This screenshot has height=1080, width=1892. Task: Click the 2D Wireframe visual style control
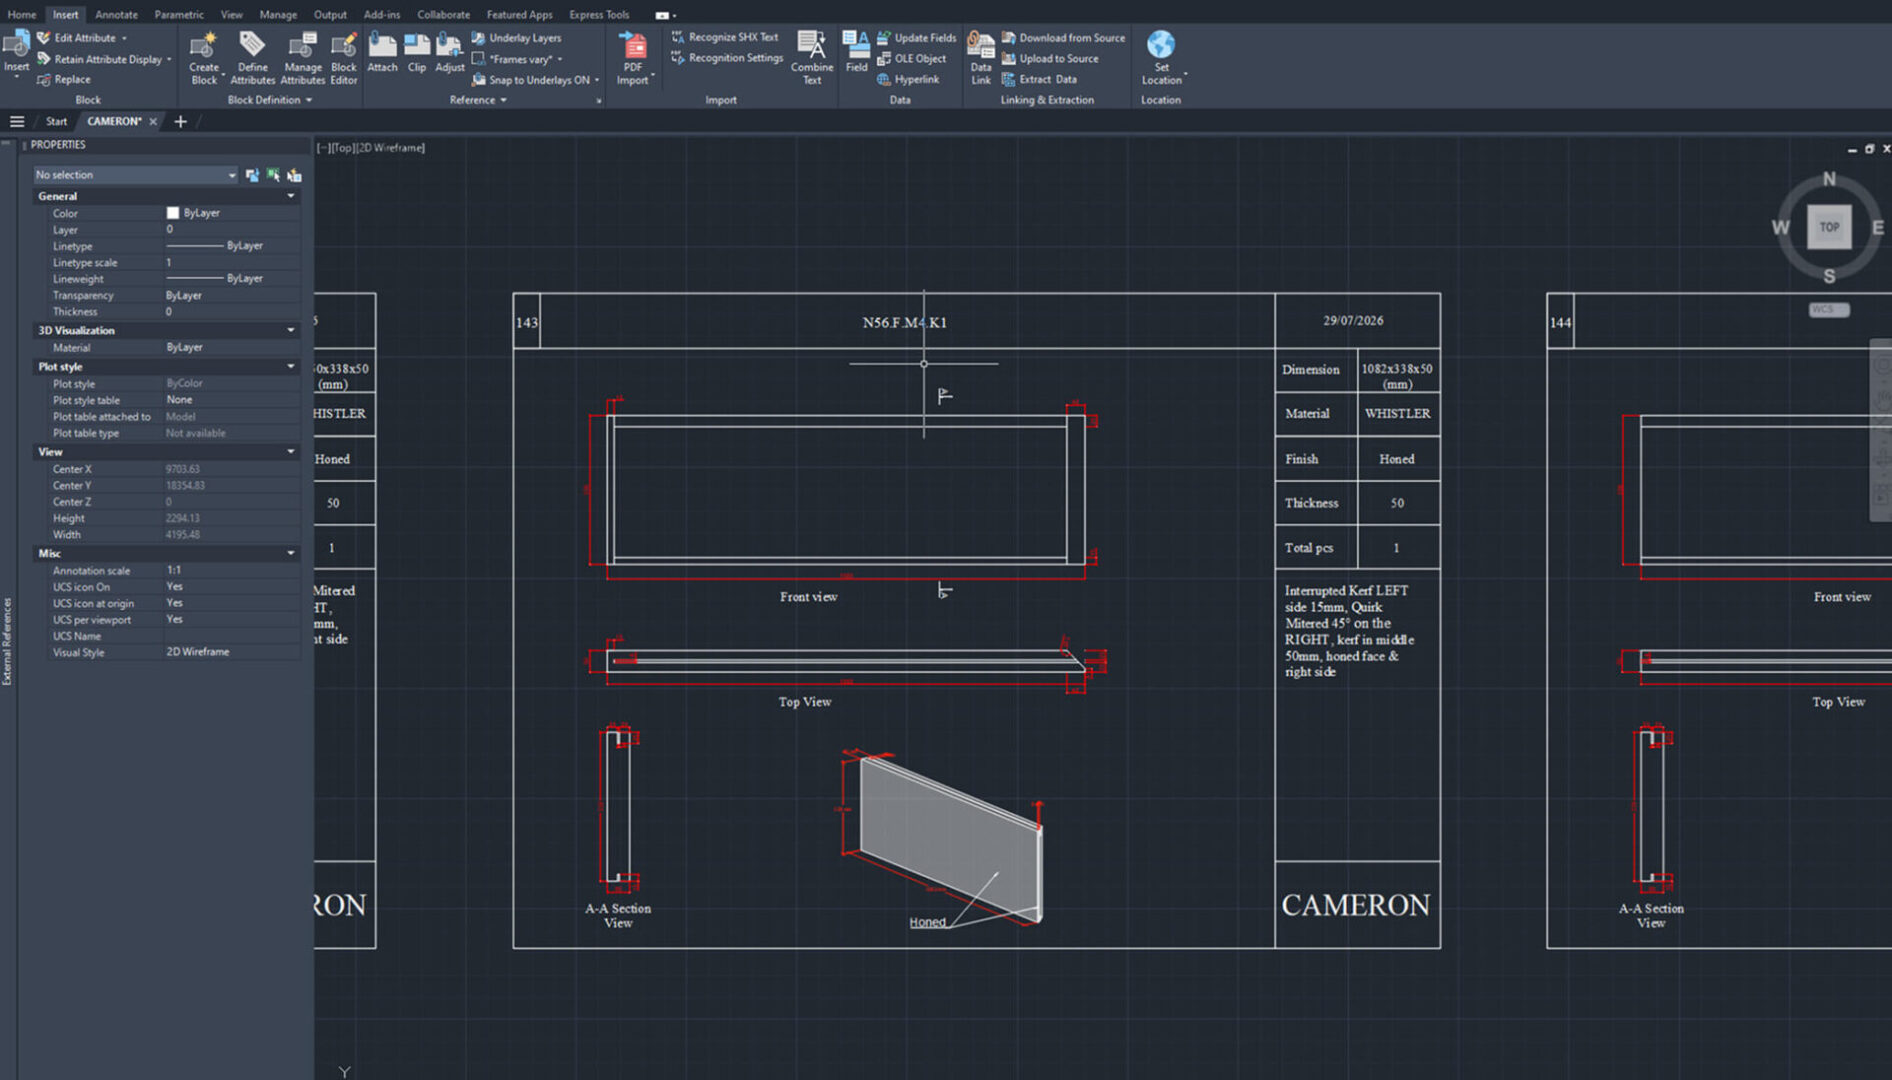click(391, 148)
